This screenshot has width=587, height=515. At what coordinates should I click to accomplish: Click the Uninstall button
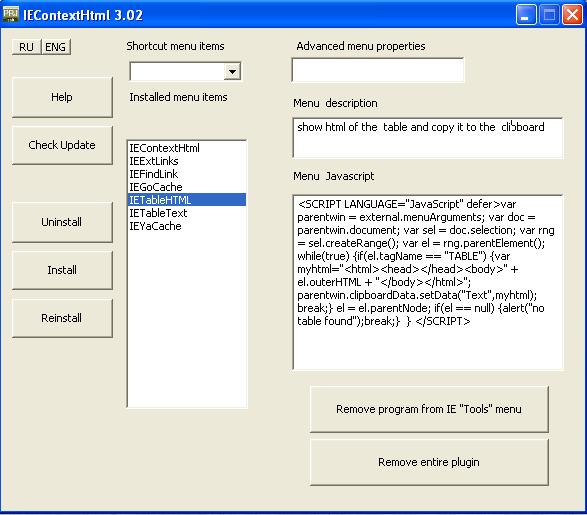[62, 222]
